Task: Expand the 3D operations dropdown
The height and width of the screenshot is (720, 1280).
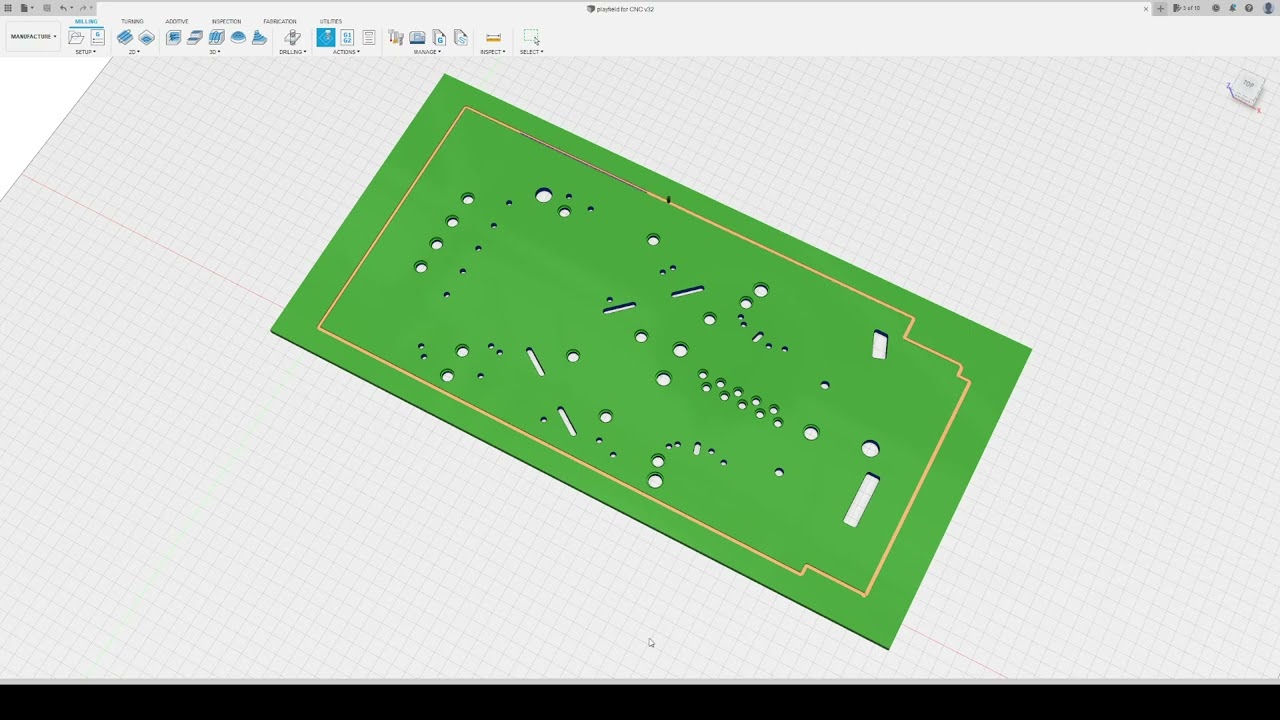Action: tap(215, 52)
